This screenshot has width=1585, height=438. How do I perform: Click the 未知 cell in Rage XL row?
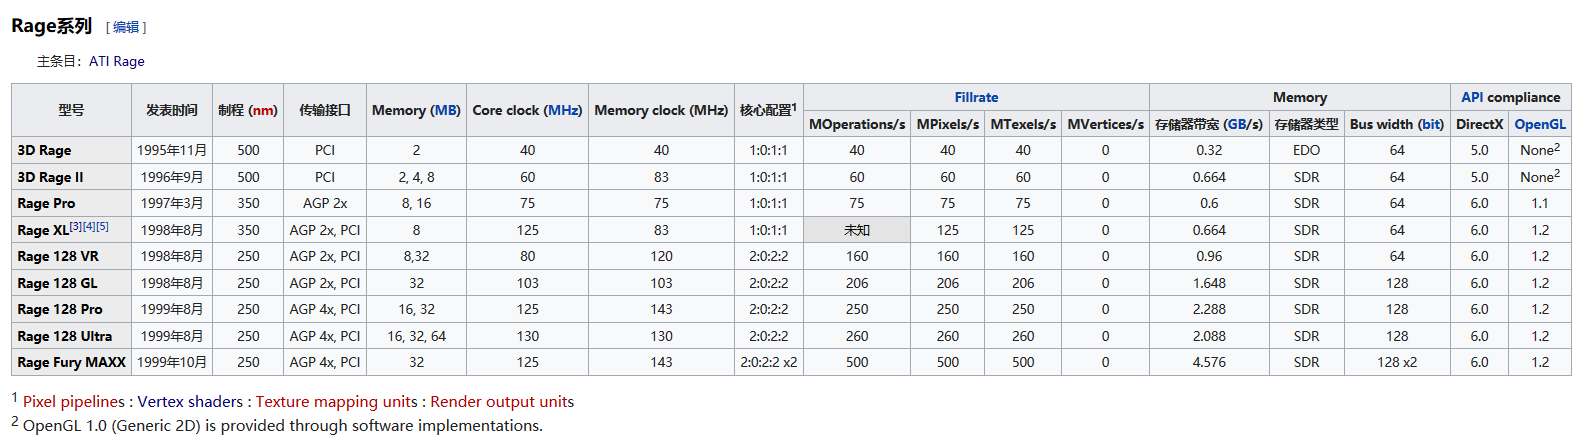857,230
